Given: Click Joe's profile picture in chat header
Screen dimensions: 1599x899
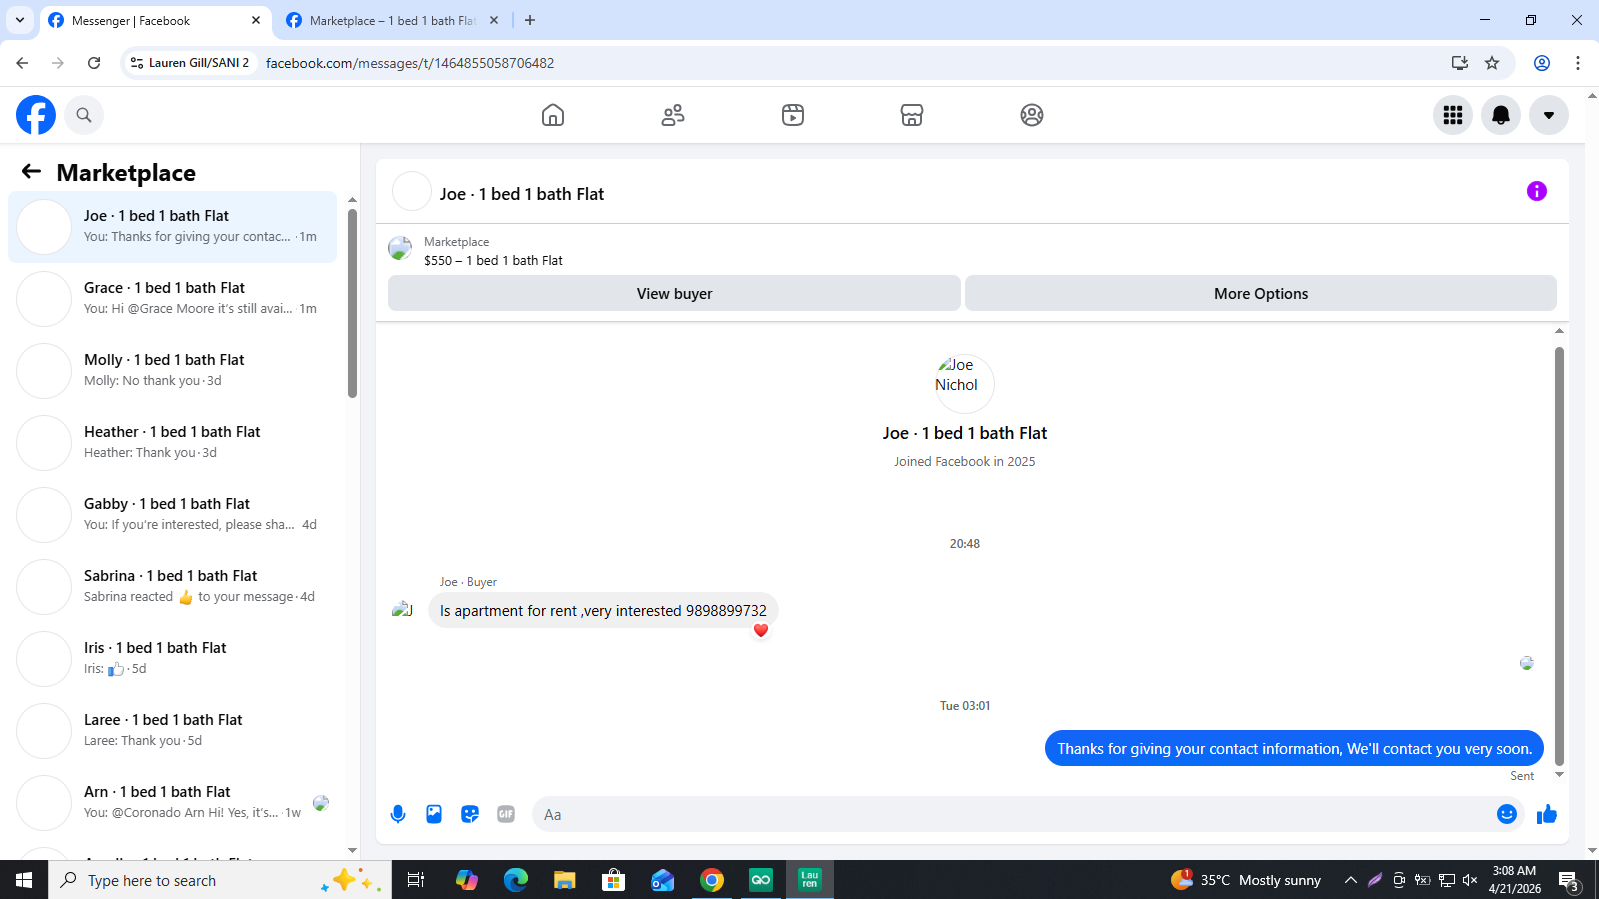Looking at the screenshot, I should pyautogui.click(x=412, y=192).
